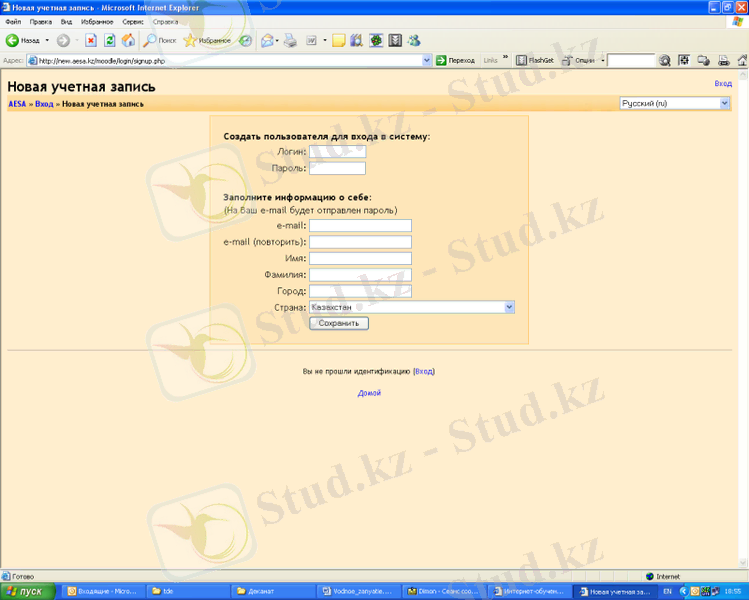Viewport: 749px width, 600px height.
Task: Click the toolbar search text box
Action: tap(631, 60)
